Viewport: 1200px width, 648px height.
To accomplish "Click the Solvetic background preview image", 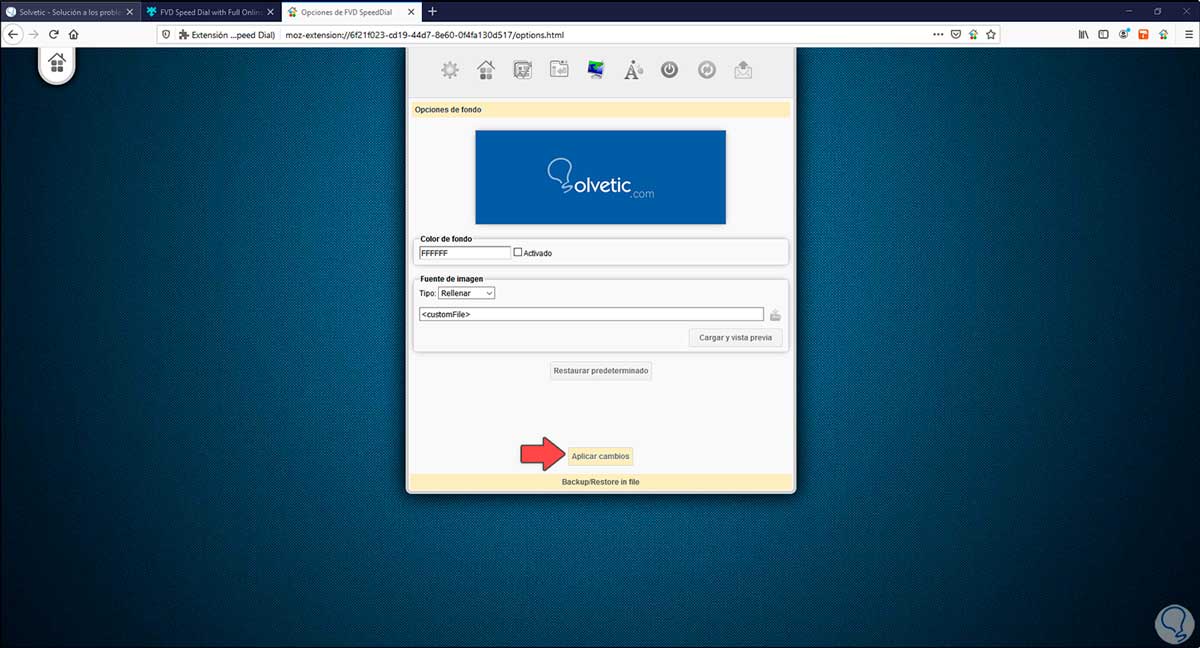I will [x=600, y=177].
